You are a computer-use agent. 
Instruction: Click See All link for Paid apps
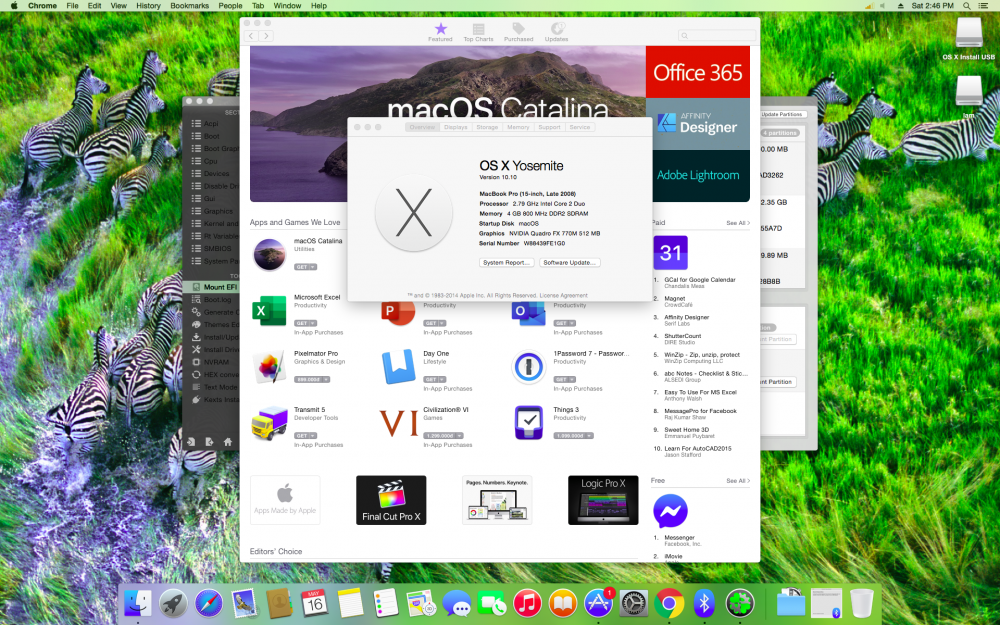(x=738, y=223)
